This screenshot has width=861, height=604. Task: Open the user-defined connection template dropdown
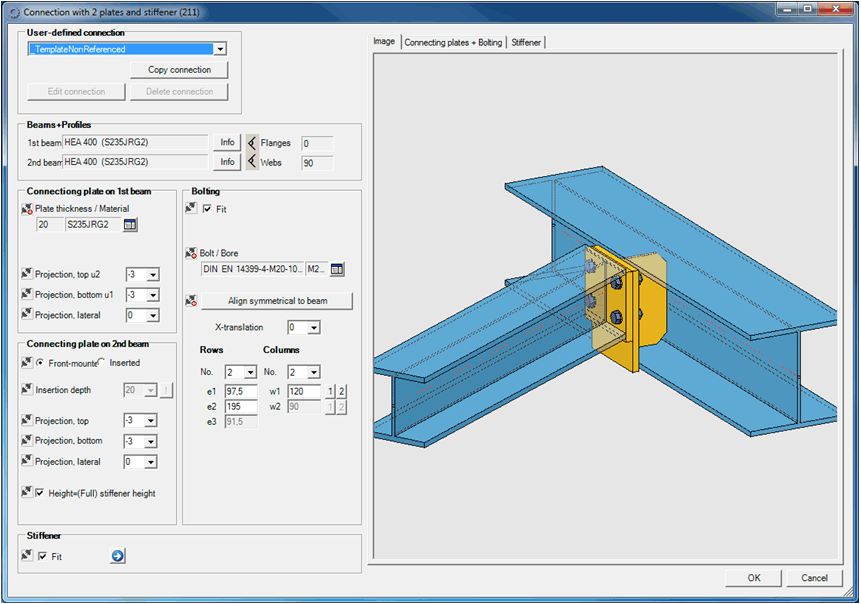tap(220, 49)
